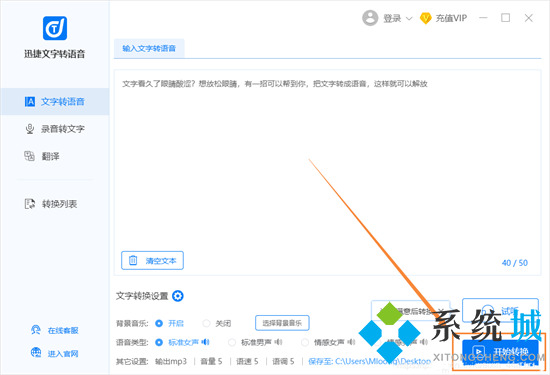550x375 pixels.
Task: Preview 情感女声 with its speaker icon
Action: coord(351,342)
